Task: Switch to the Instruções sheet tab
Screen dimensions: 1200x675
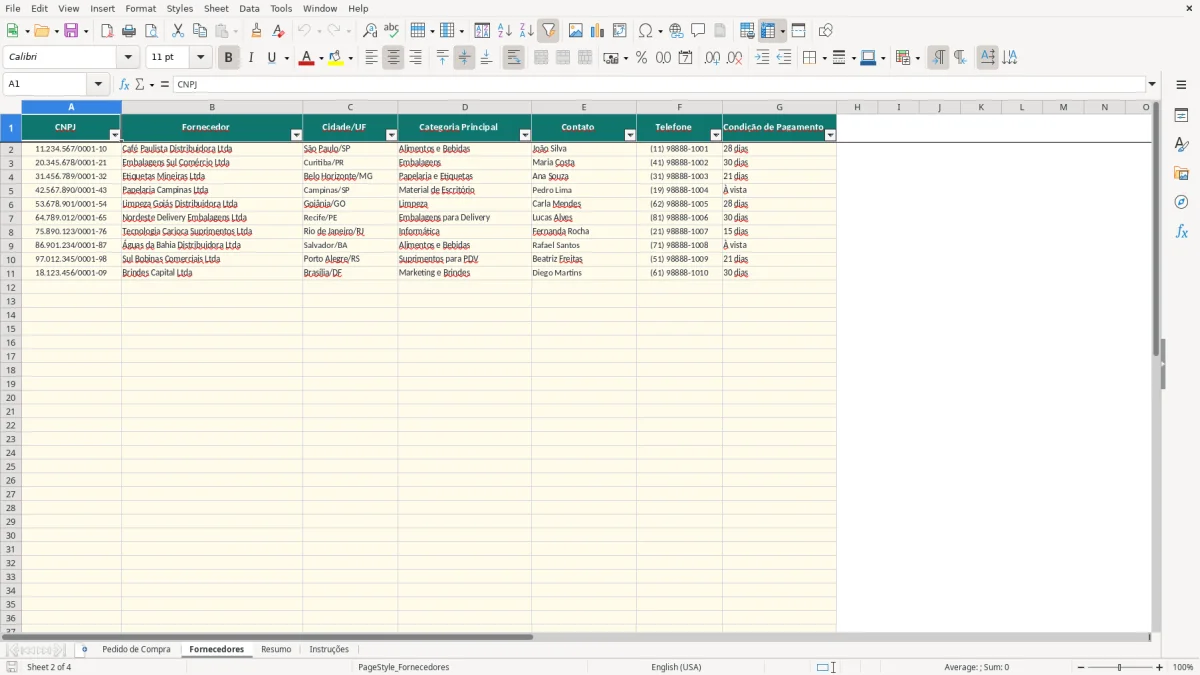Action: (x=329, y=650)
